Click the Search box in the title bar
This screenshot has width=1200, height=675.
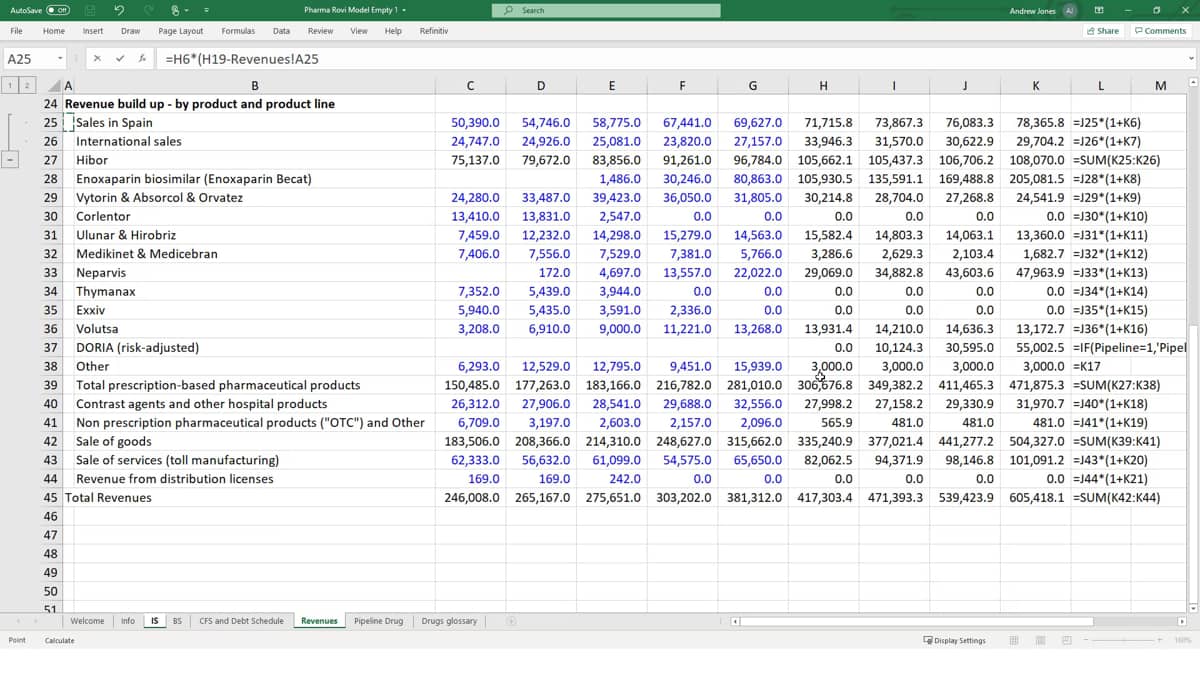pyautogui.click(x=606, y=10)
